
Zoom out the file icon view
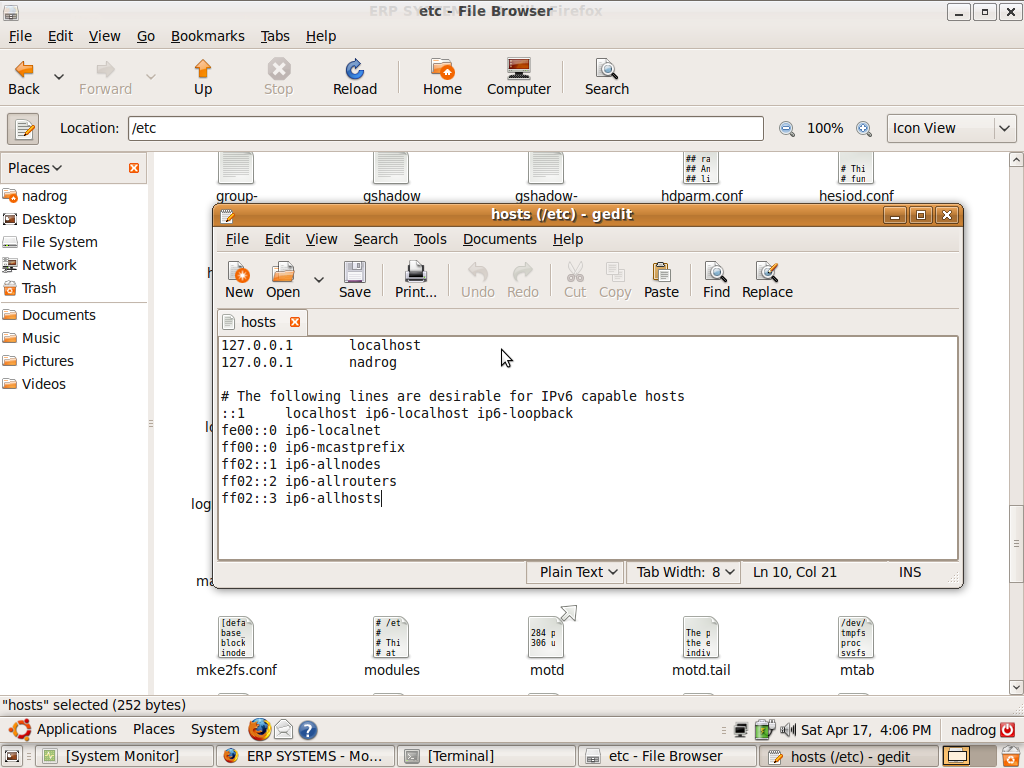786,129
